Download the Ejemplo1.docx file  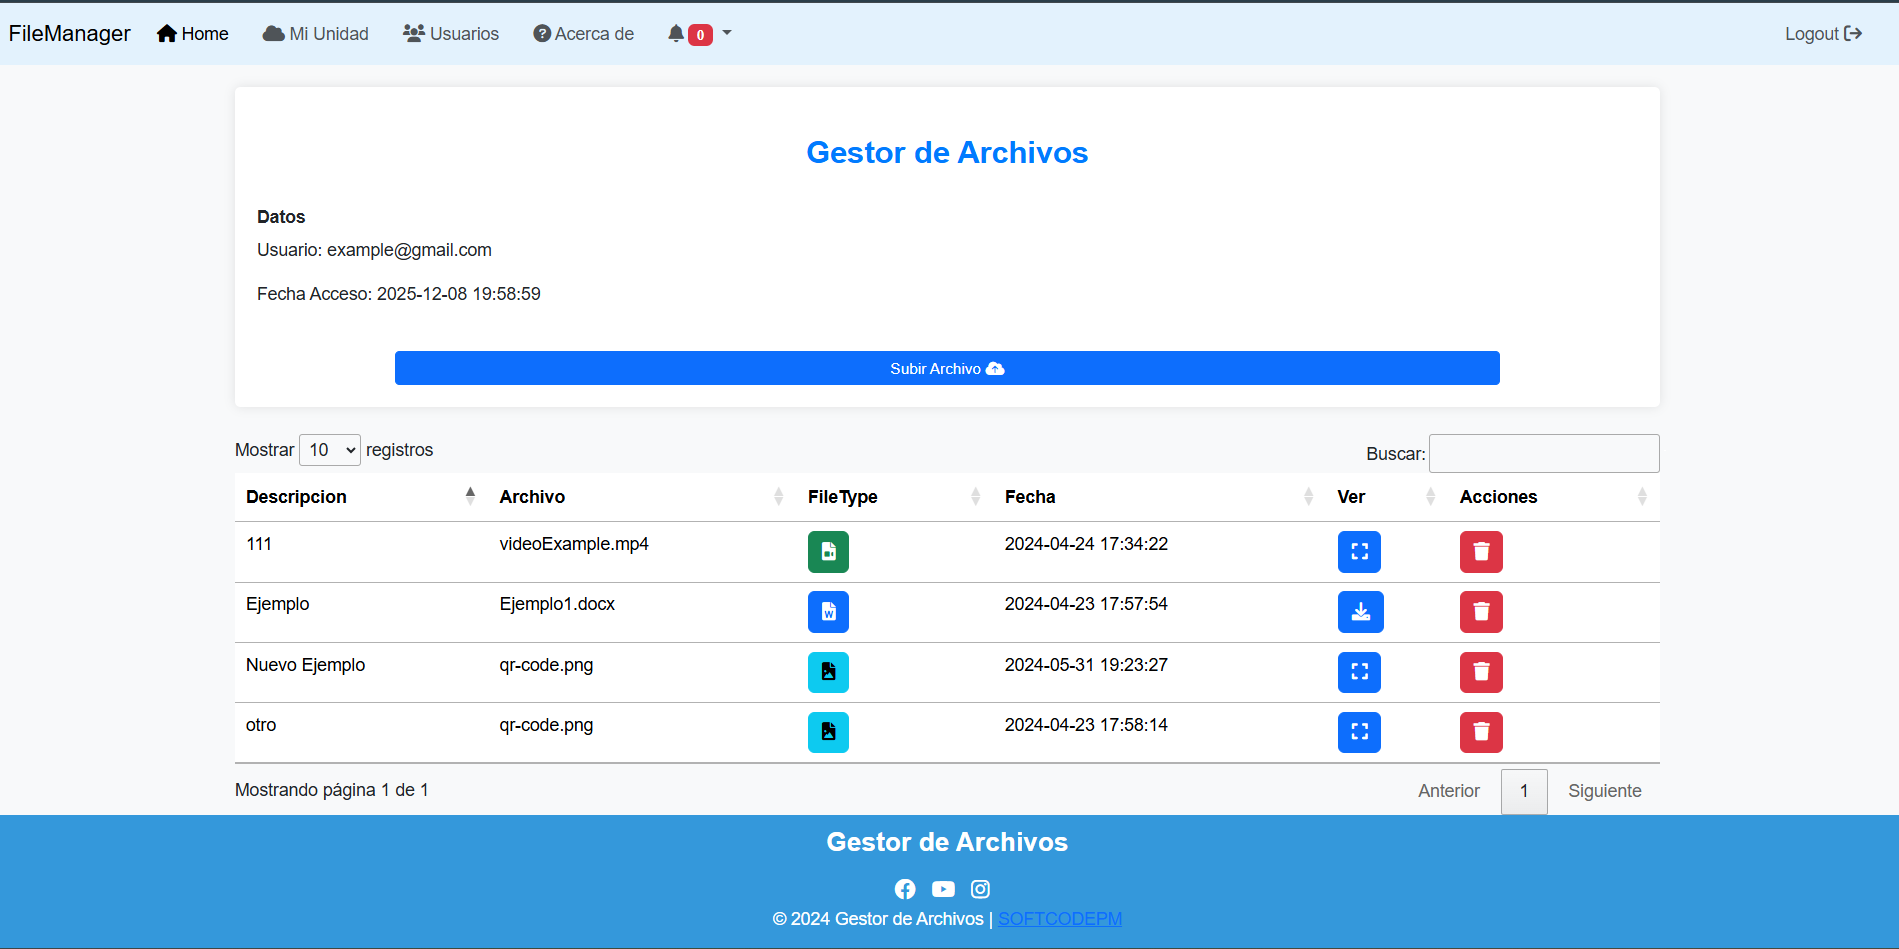1360,612
